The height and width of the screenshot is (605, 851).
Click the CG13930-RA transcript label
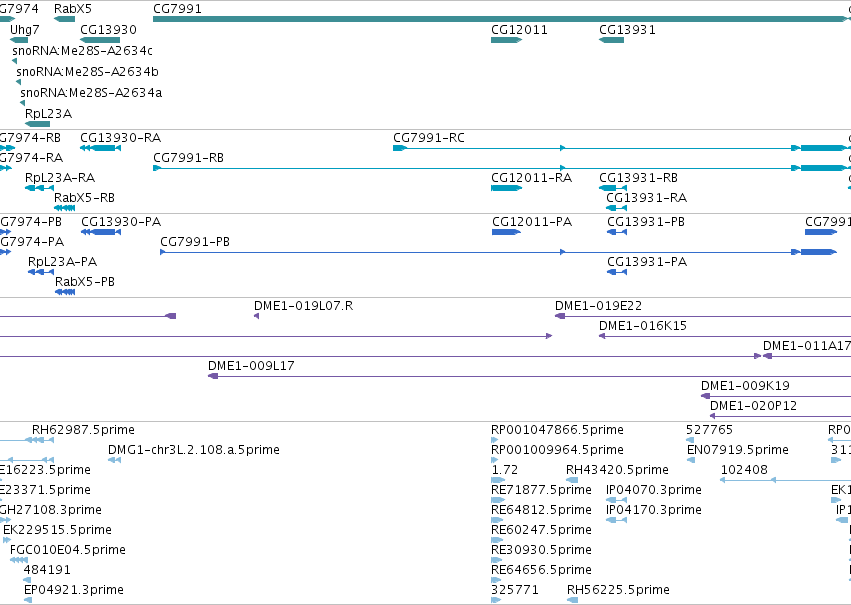(x=120, y=138)
